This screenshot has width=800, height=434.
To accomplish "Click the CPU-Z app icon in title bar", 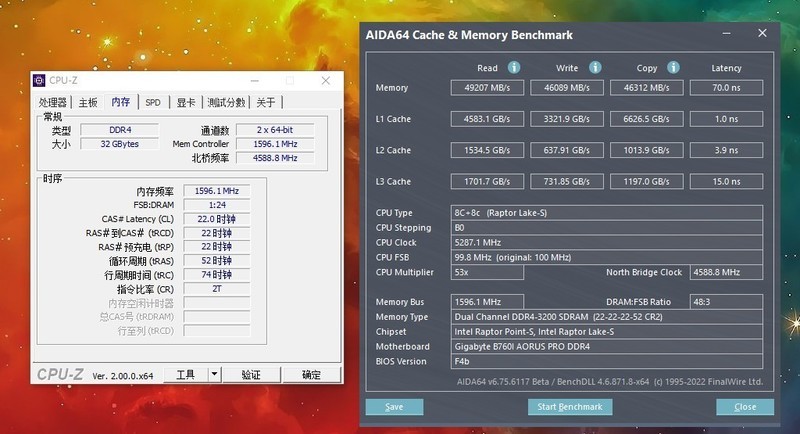I will [39, 81].
